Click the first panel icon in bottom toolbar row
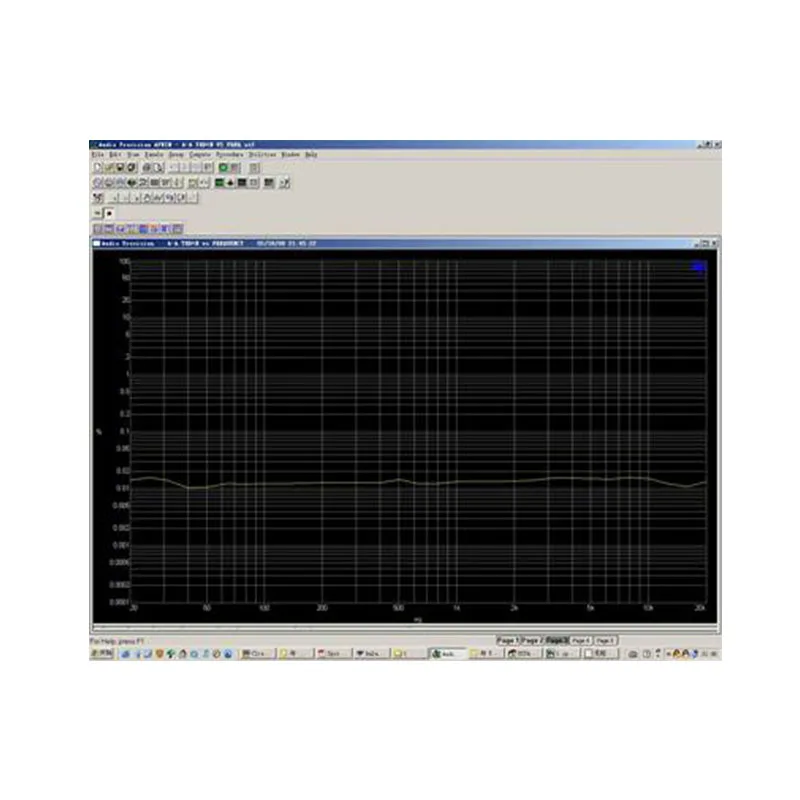This screenshot has height=800, width=800. pos(98,229)
